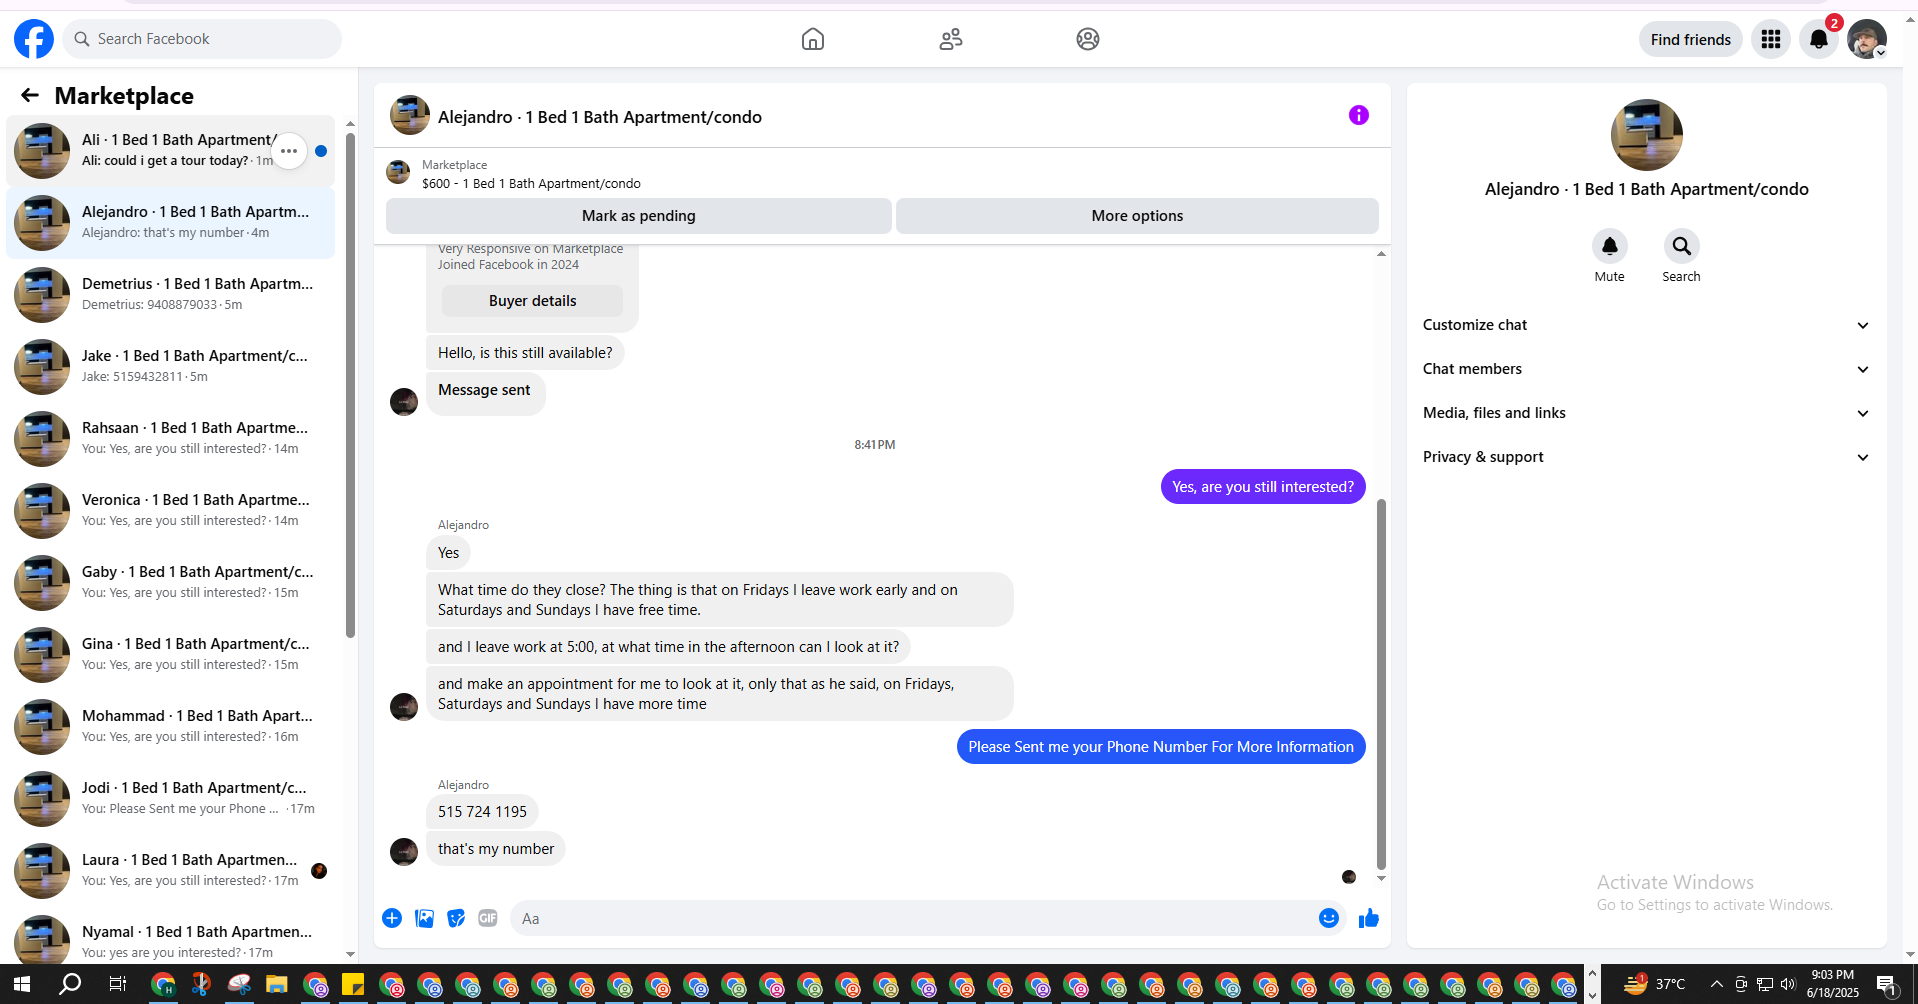Screen dimensions: 1918x1004
Task: Click the chat messages scrollbar
Action: tap(1381, 684)
